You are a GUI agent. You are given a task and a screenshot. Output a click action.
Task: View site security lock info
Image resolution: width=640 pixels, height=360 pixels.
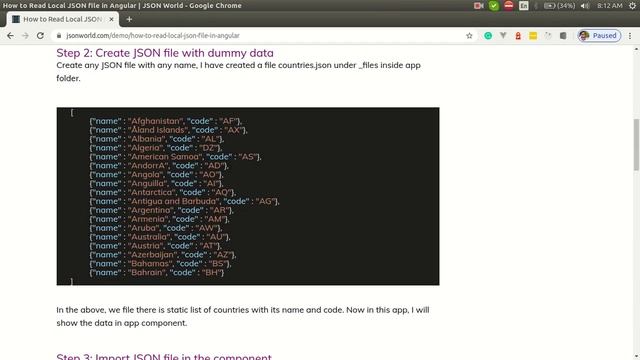(x=59, y=36)
